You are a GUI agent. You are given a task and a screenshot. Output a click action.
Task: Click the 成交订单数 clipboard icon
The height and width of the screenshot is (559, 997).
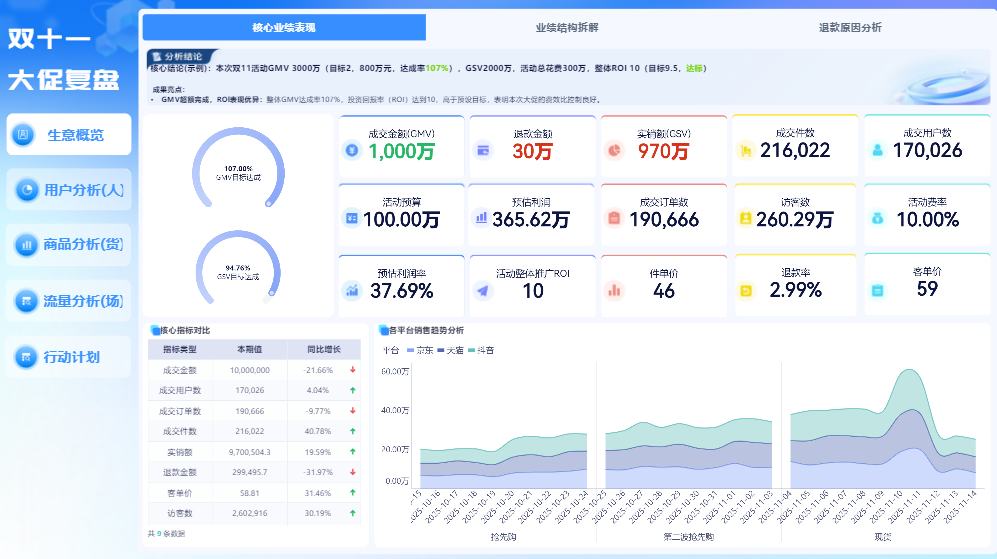[x=614, y=218]
